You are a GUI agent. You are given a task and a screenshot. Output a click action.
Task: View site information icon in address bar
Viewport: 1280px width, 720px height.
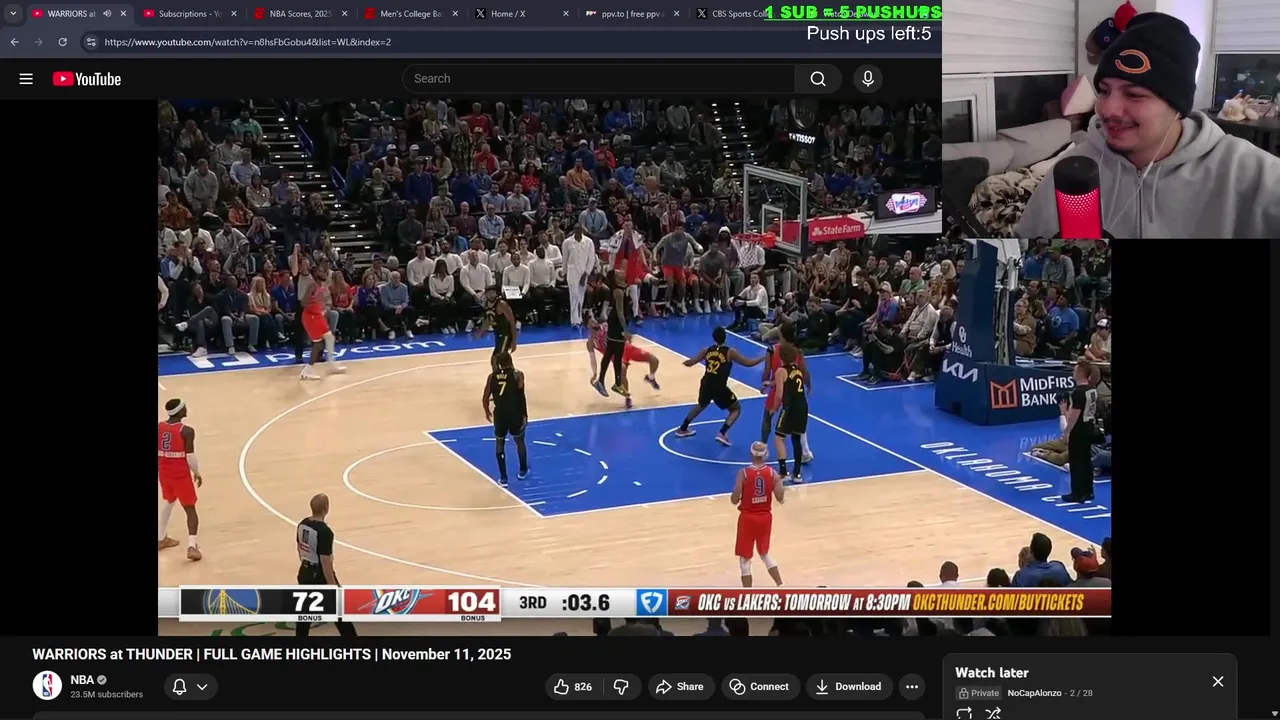91,42
